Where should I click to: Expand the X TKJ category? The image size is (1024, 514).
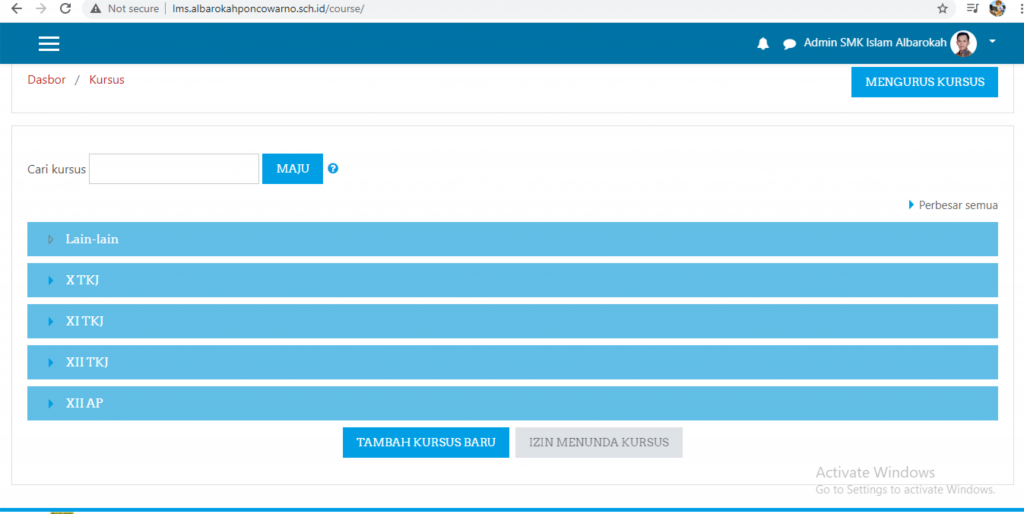[82, 281]
